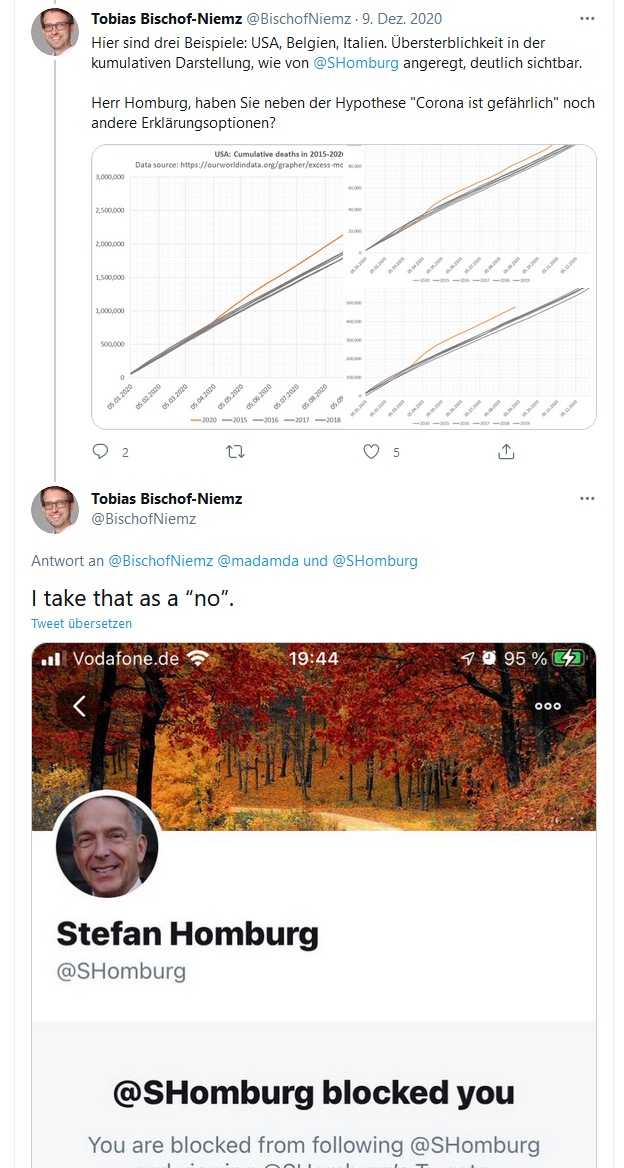Screen dimensions: 624x1168
Task: Click the three dots in phone screenshot header
Action: 547,706
